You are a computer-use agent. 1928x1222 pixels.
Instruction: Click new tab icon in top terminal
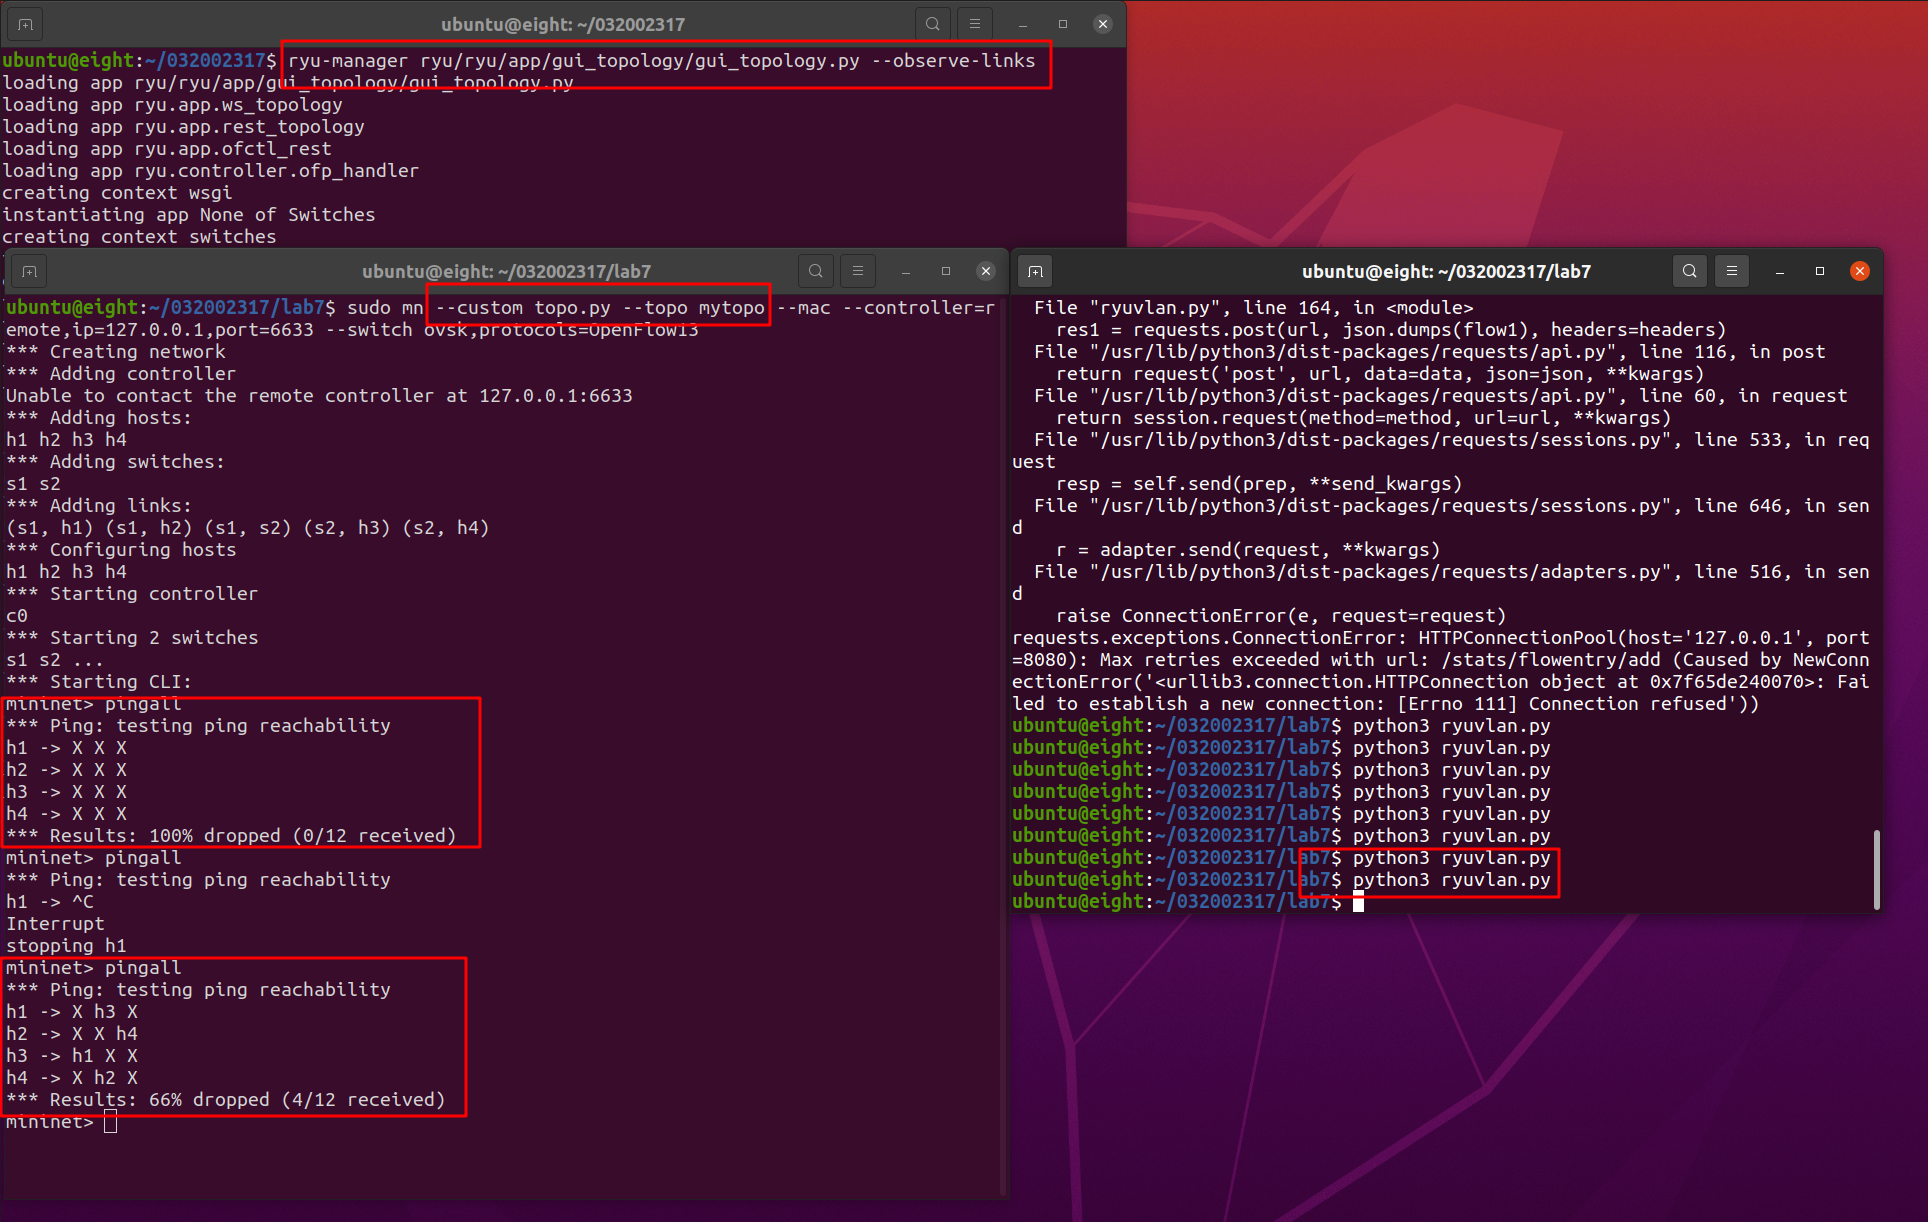tap(26, 24)
